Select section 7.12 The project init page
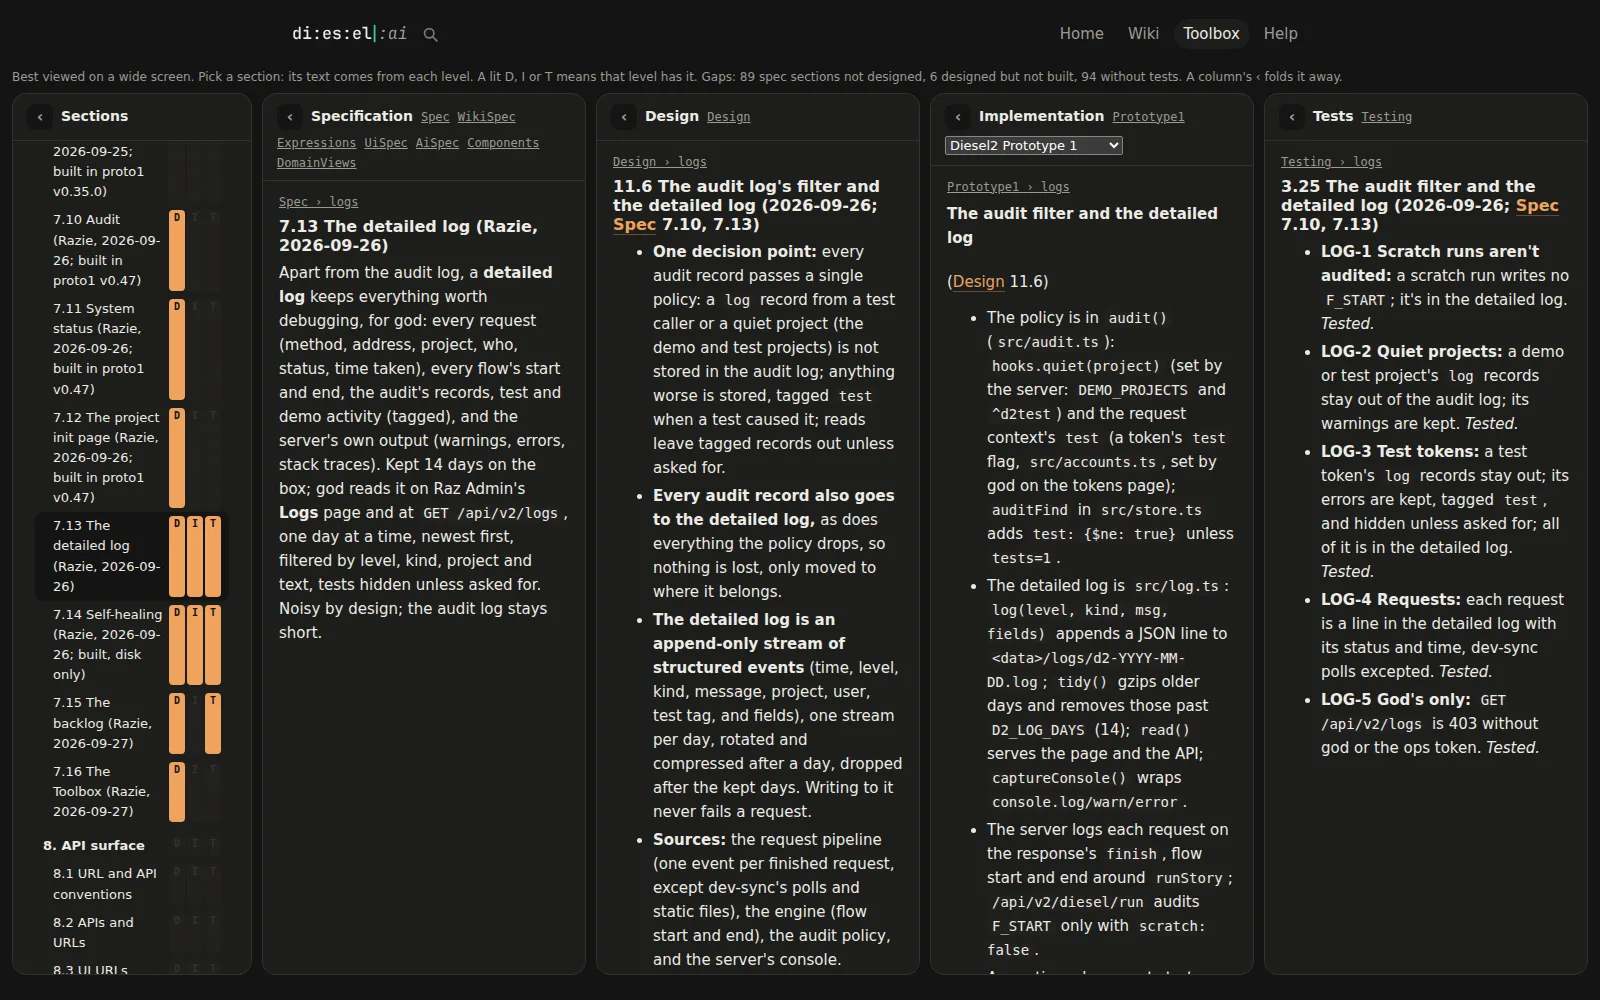Image resolution: width=1600 pixels, height=1000 pixels. click(x=106, y=457)
